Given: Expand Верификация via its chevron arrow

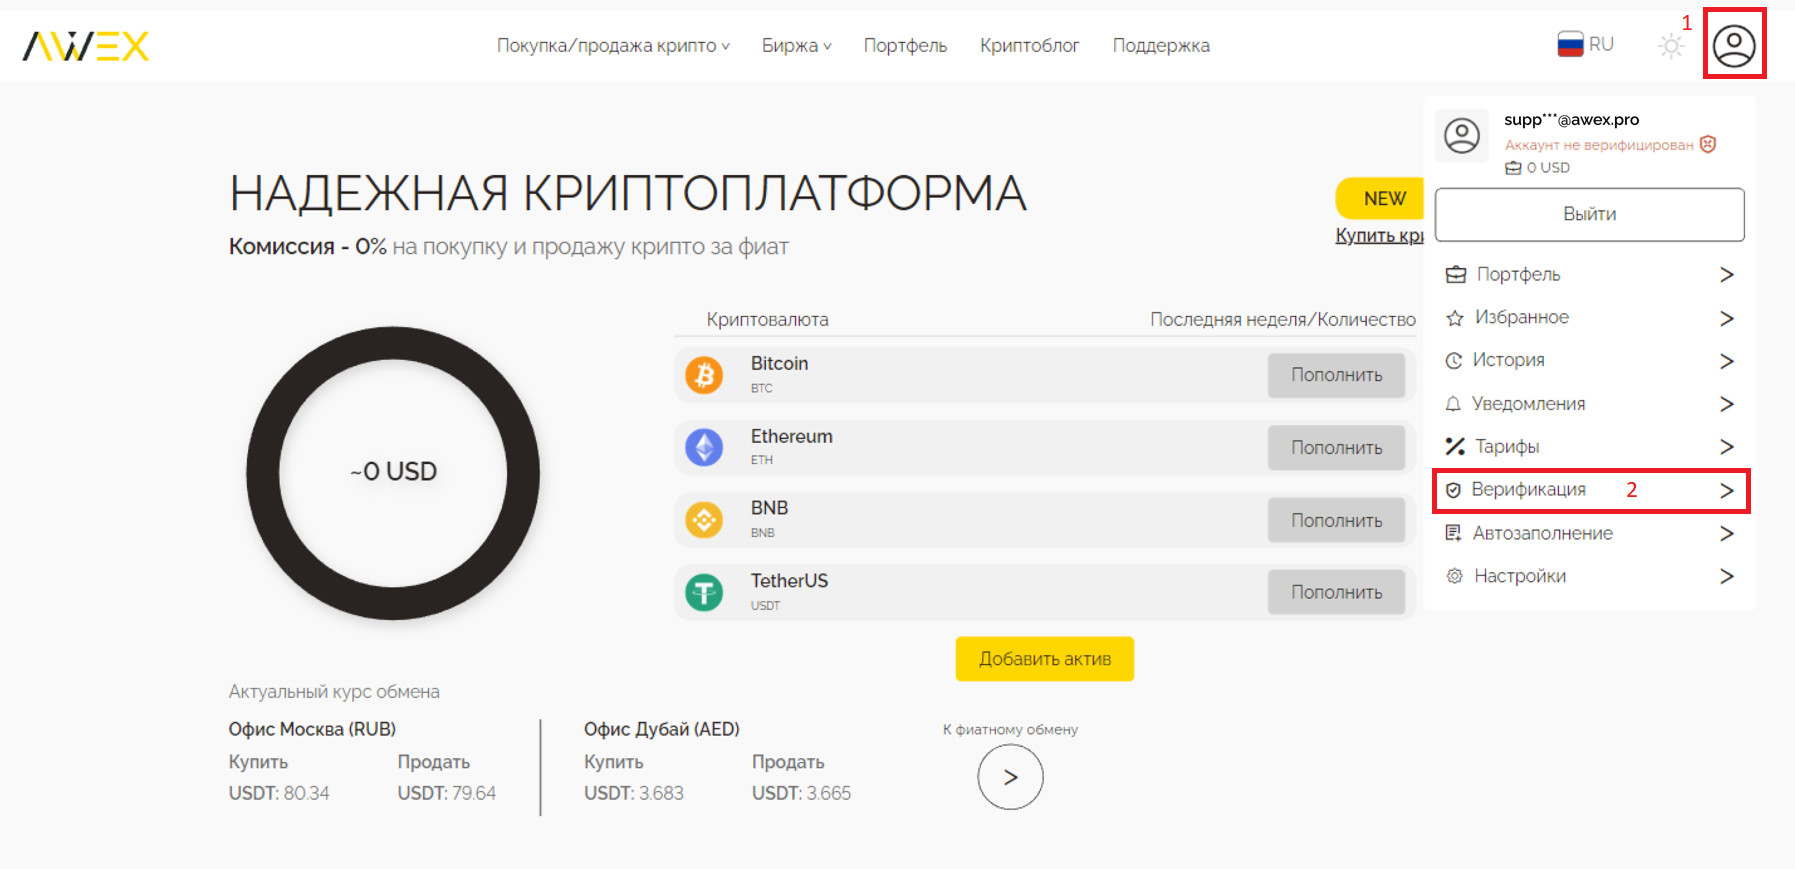Looking at the screenshot, I should [1727, 490].
